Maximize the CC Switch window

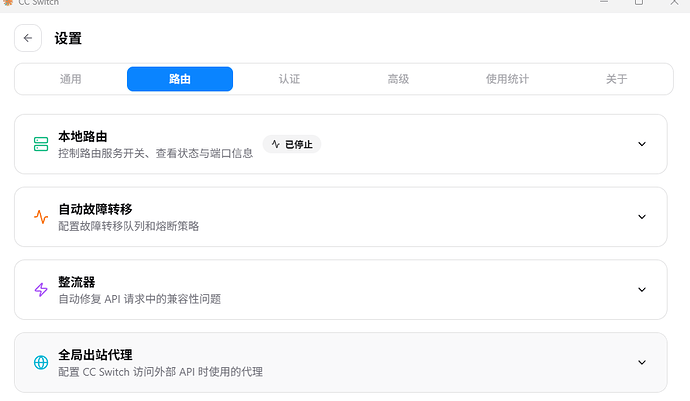pos(639,2)
